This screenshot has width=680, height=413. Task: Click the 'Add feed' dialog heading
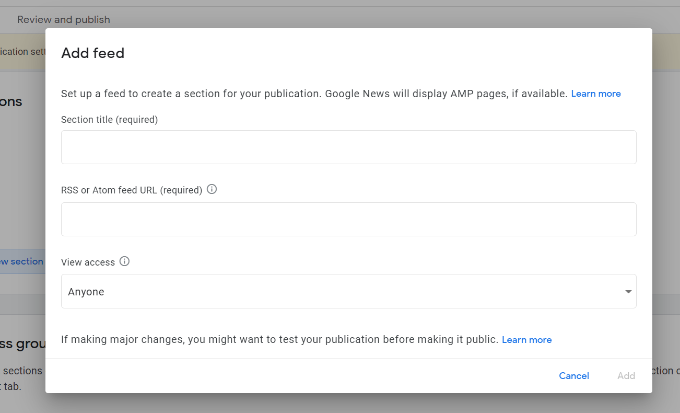(93, 53)
